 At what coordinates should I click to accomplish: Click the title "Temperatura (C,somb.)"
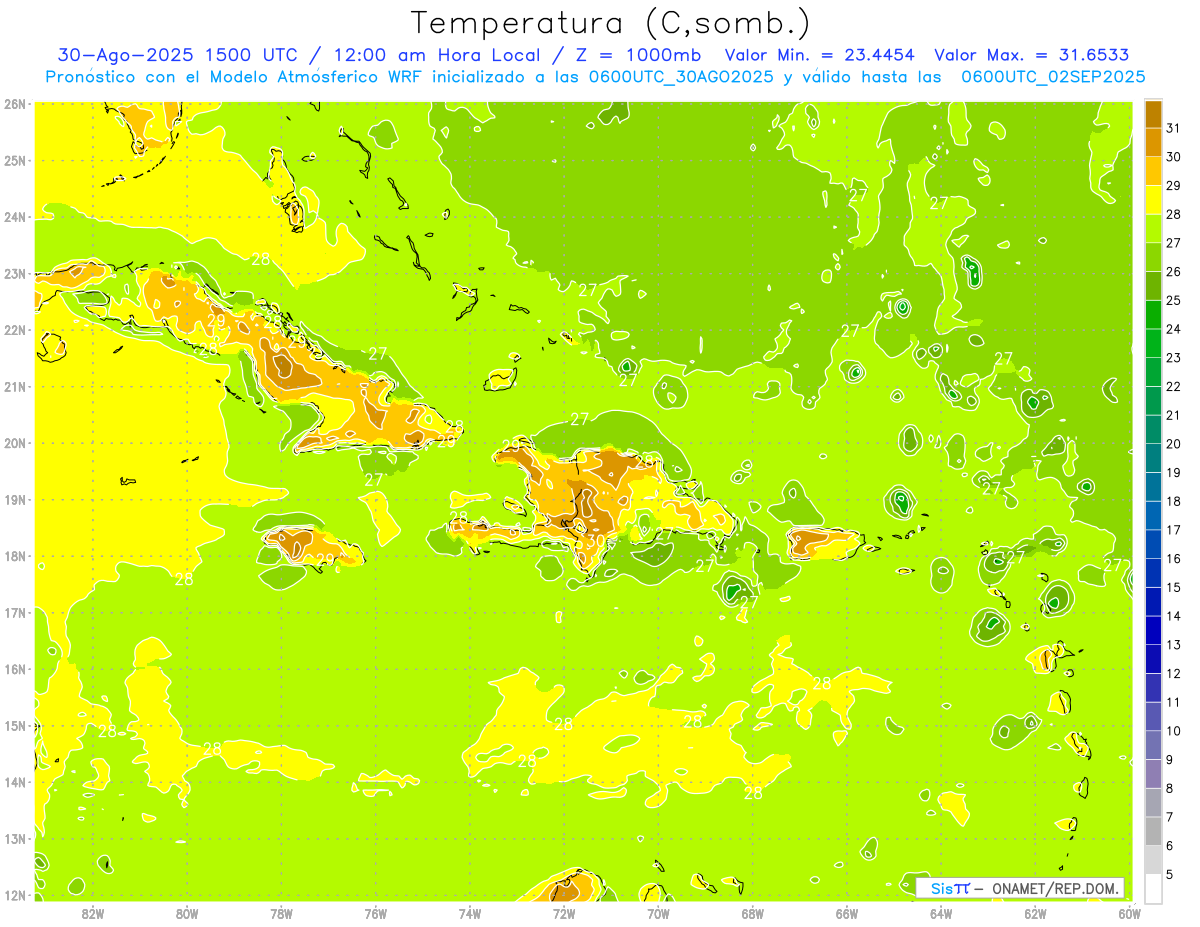[x=610, y=23]
